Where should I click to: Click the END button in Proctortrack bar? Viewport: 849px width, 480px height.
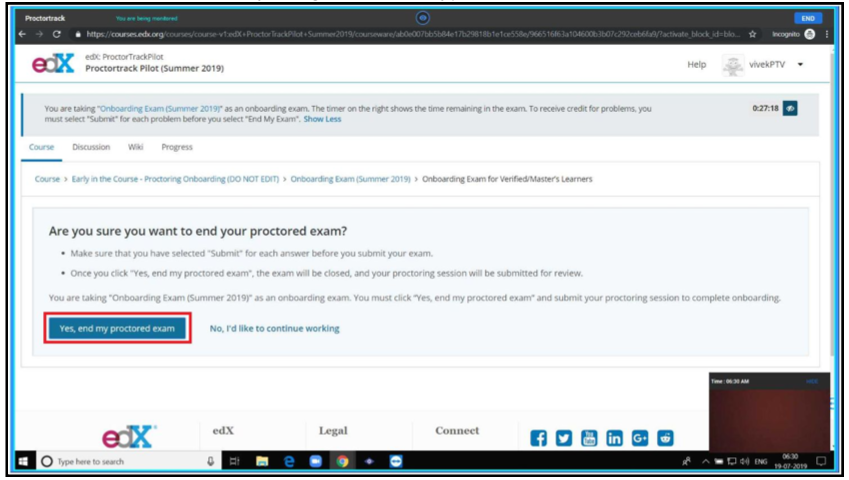[807, 18]
